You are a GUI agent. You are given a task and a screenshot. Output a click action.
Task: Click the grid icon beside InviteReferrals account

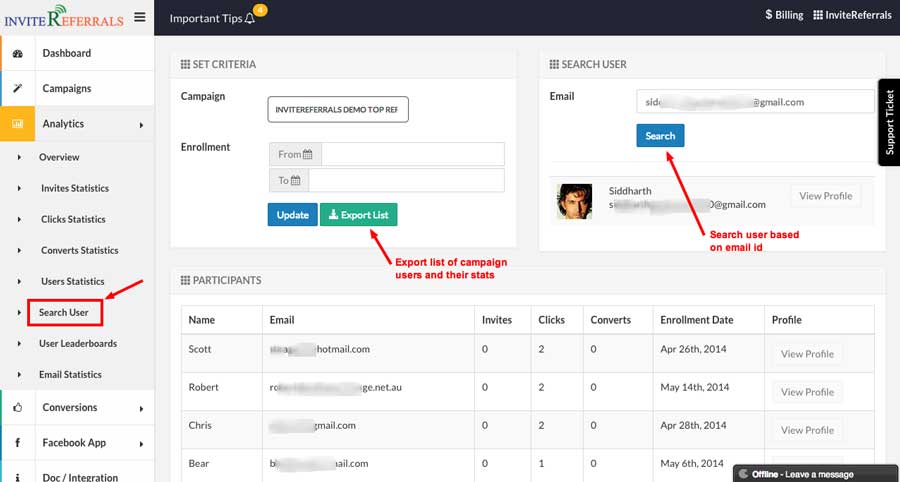[818, 15]
